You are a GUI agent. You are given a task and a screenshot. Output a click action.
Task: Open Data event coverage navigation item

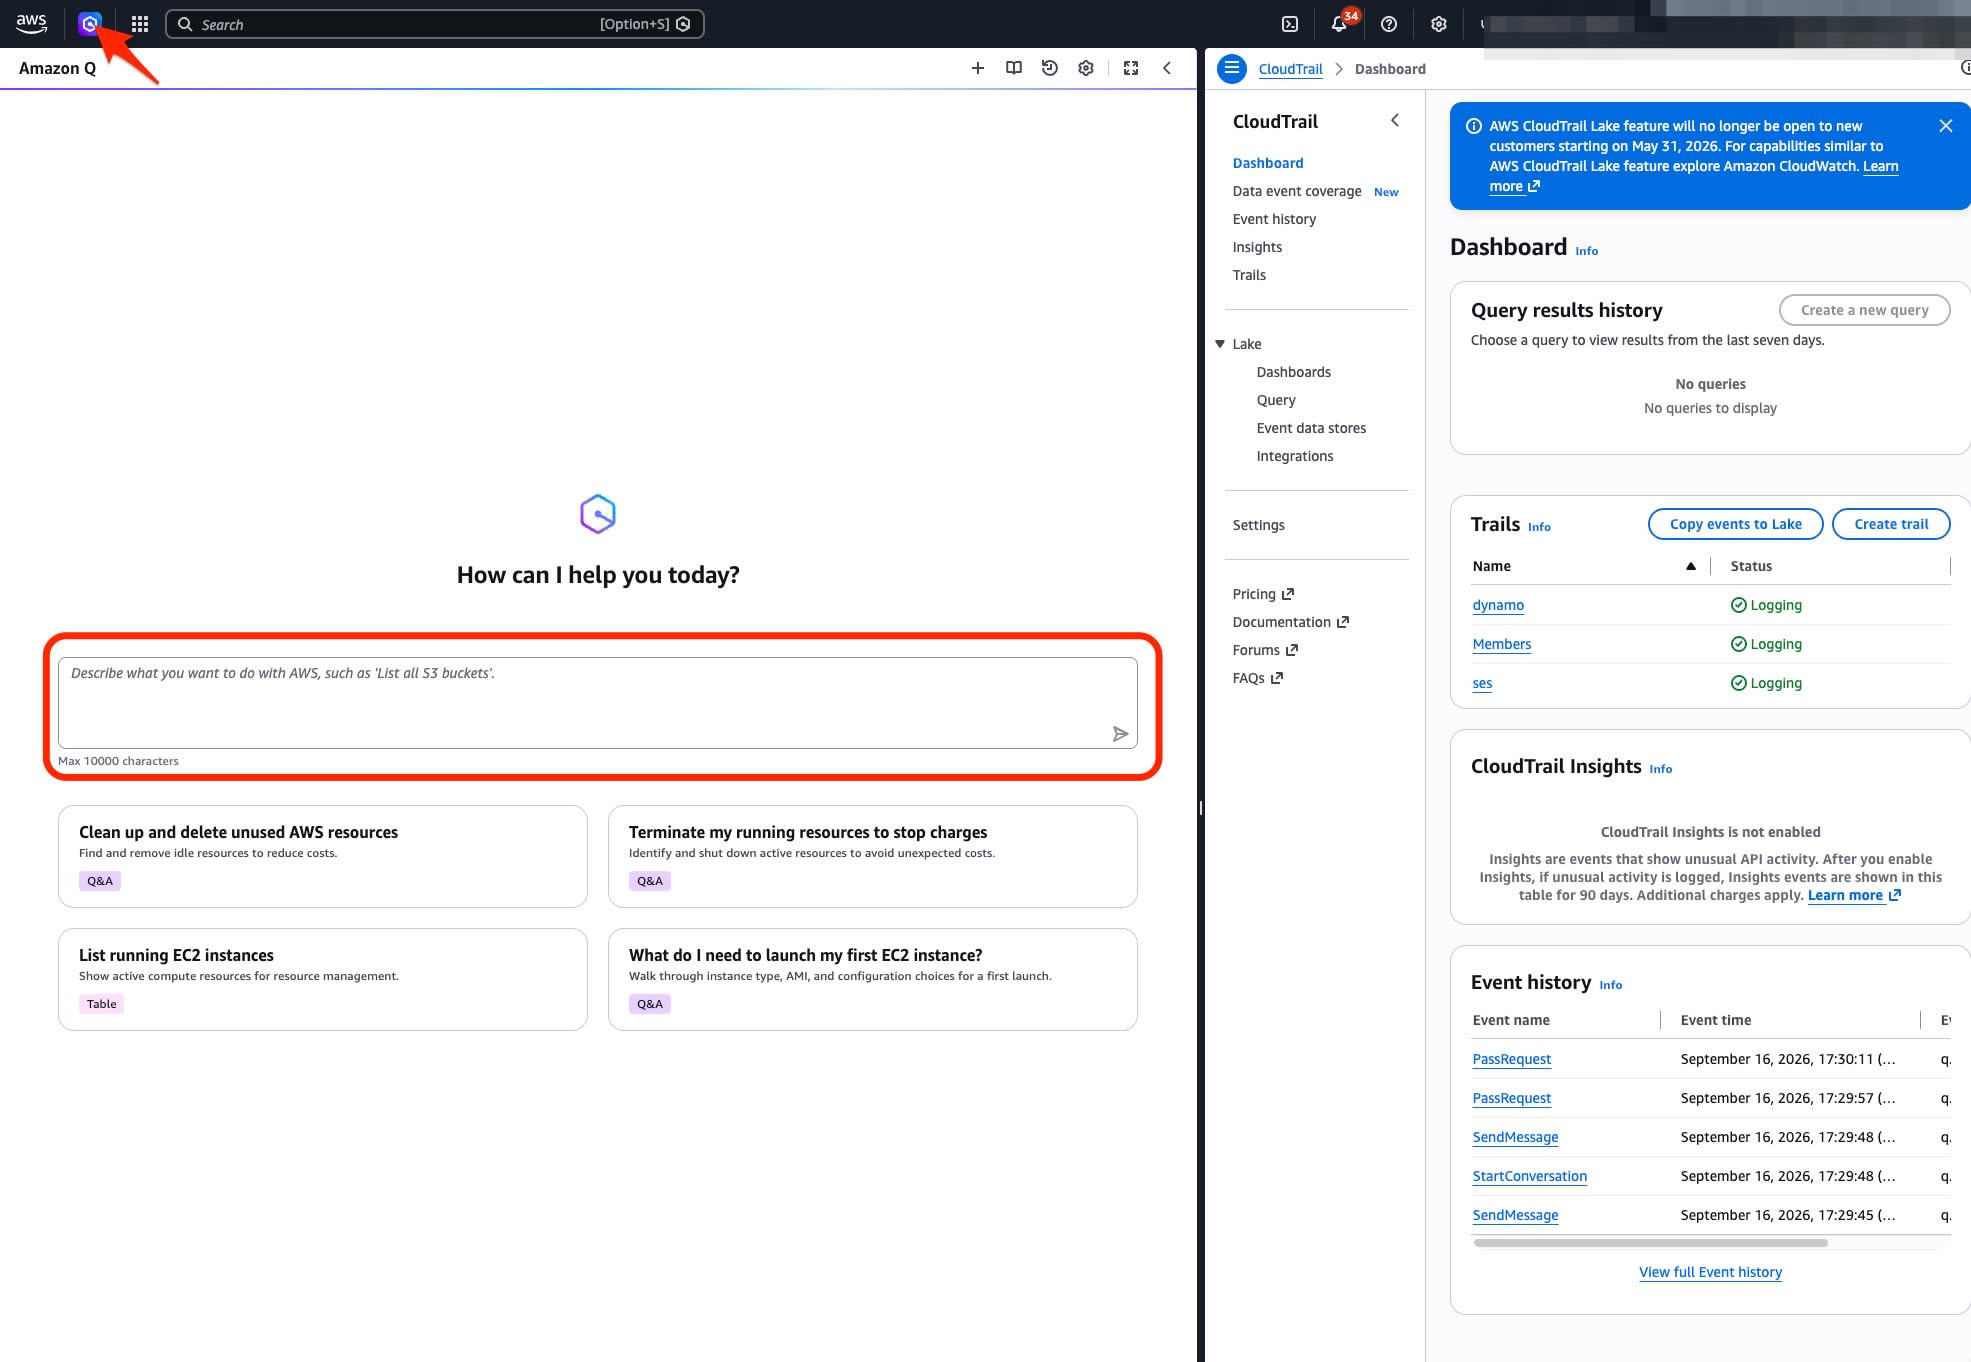[x=1297, y=191]
